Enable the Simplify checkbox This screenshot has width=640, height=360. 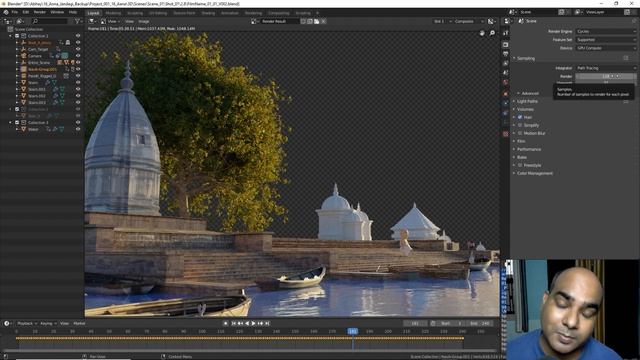pyautogui.click(x=520, y=125)
